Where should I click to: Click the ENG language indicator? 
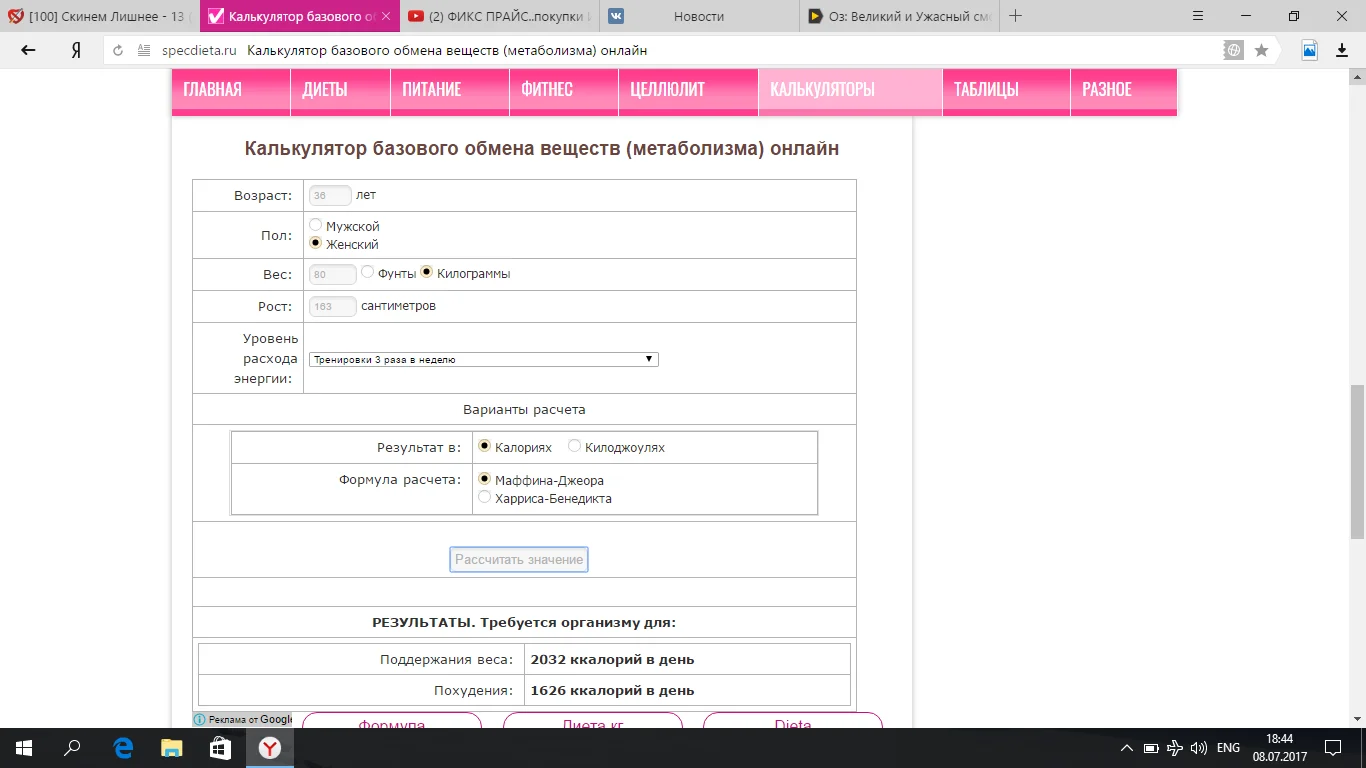point(1228,748)
